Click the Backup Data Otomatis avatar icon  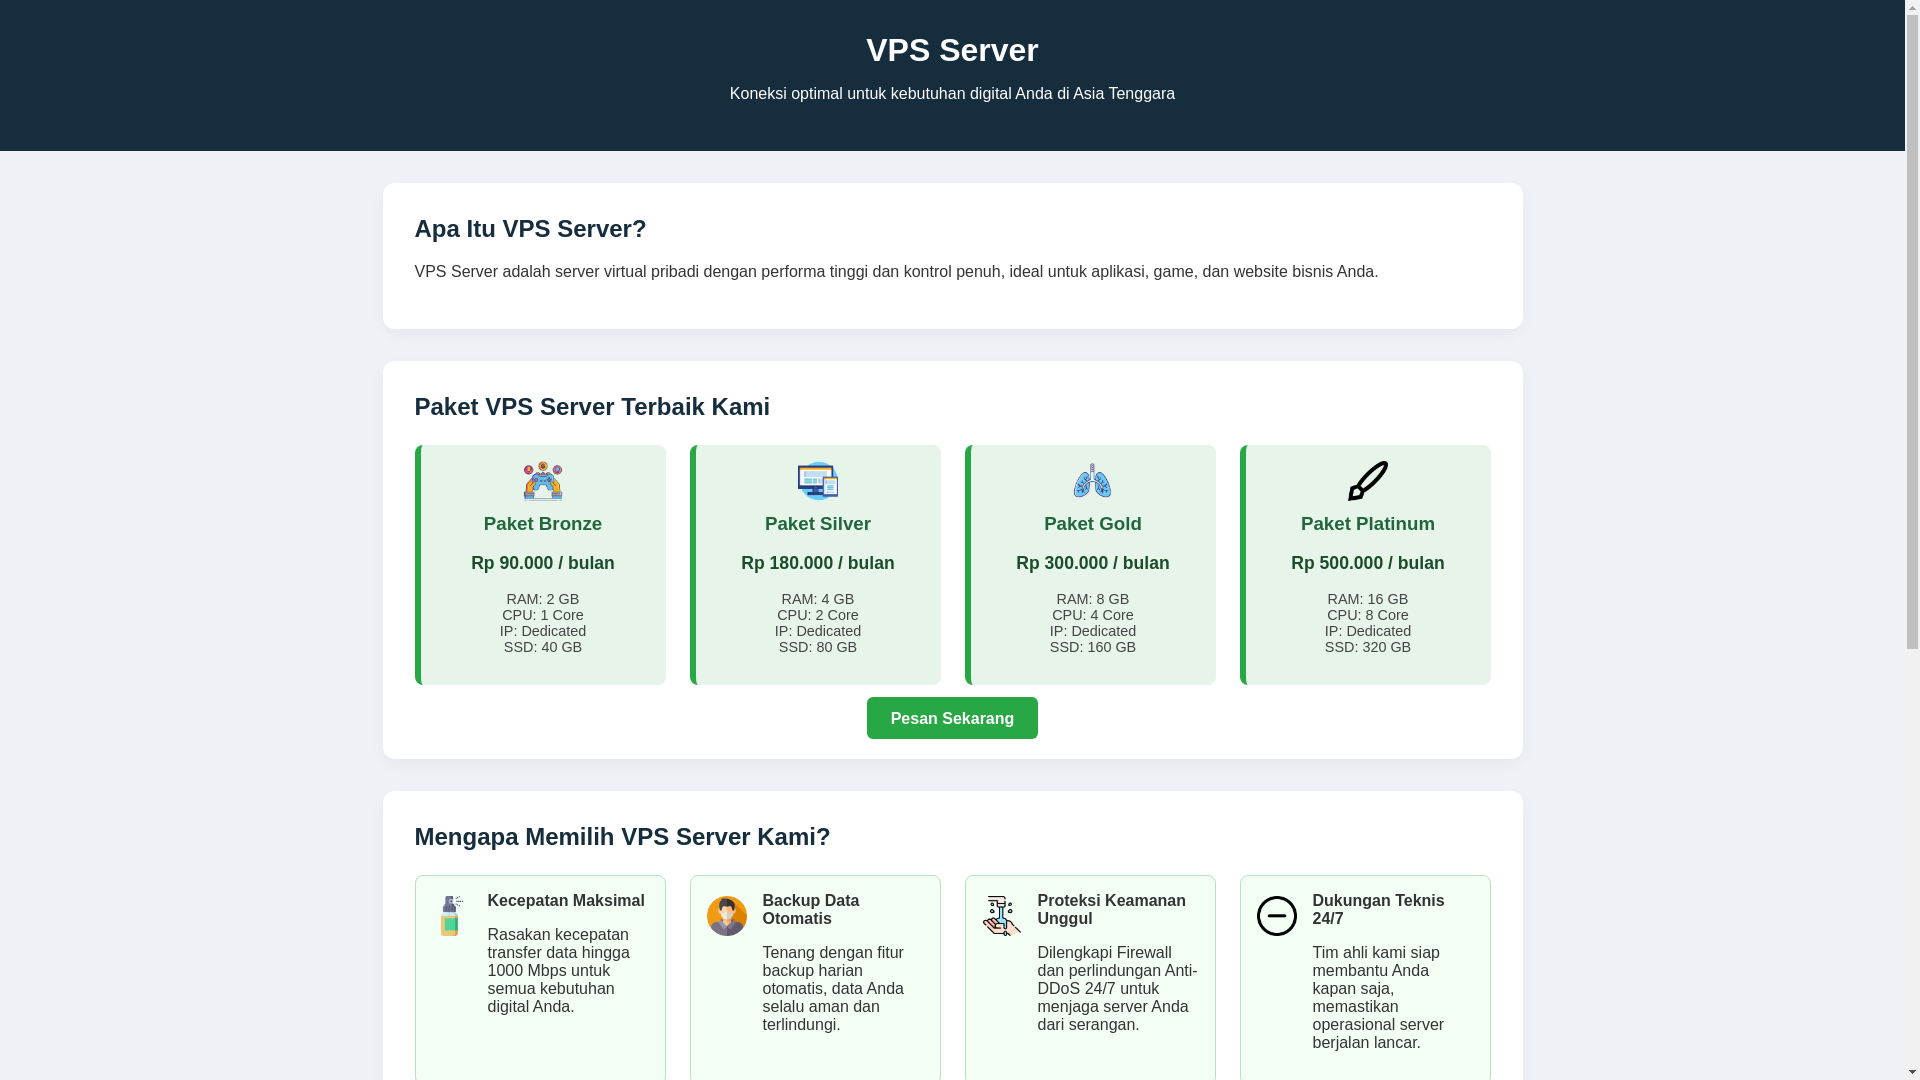(x=726, y=916)
